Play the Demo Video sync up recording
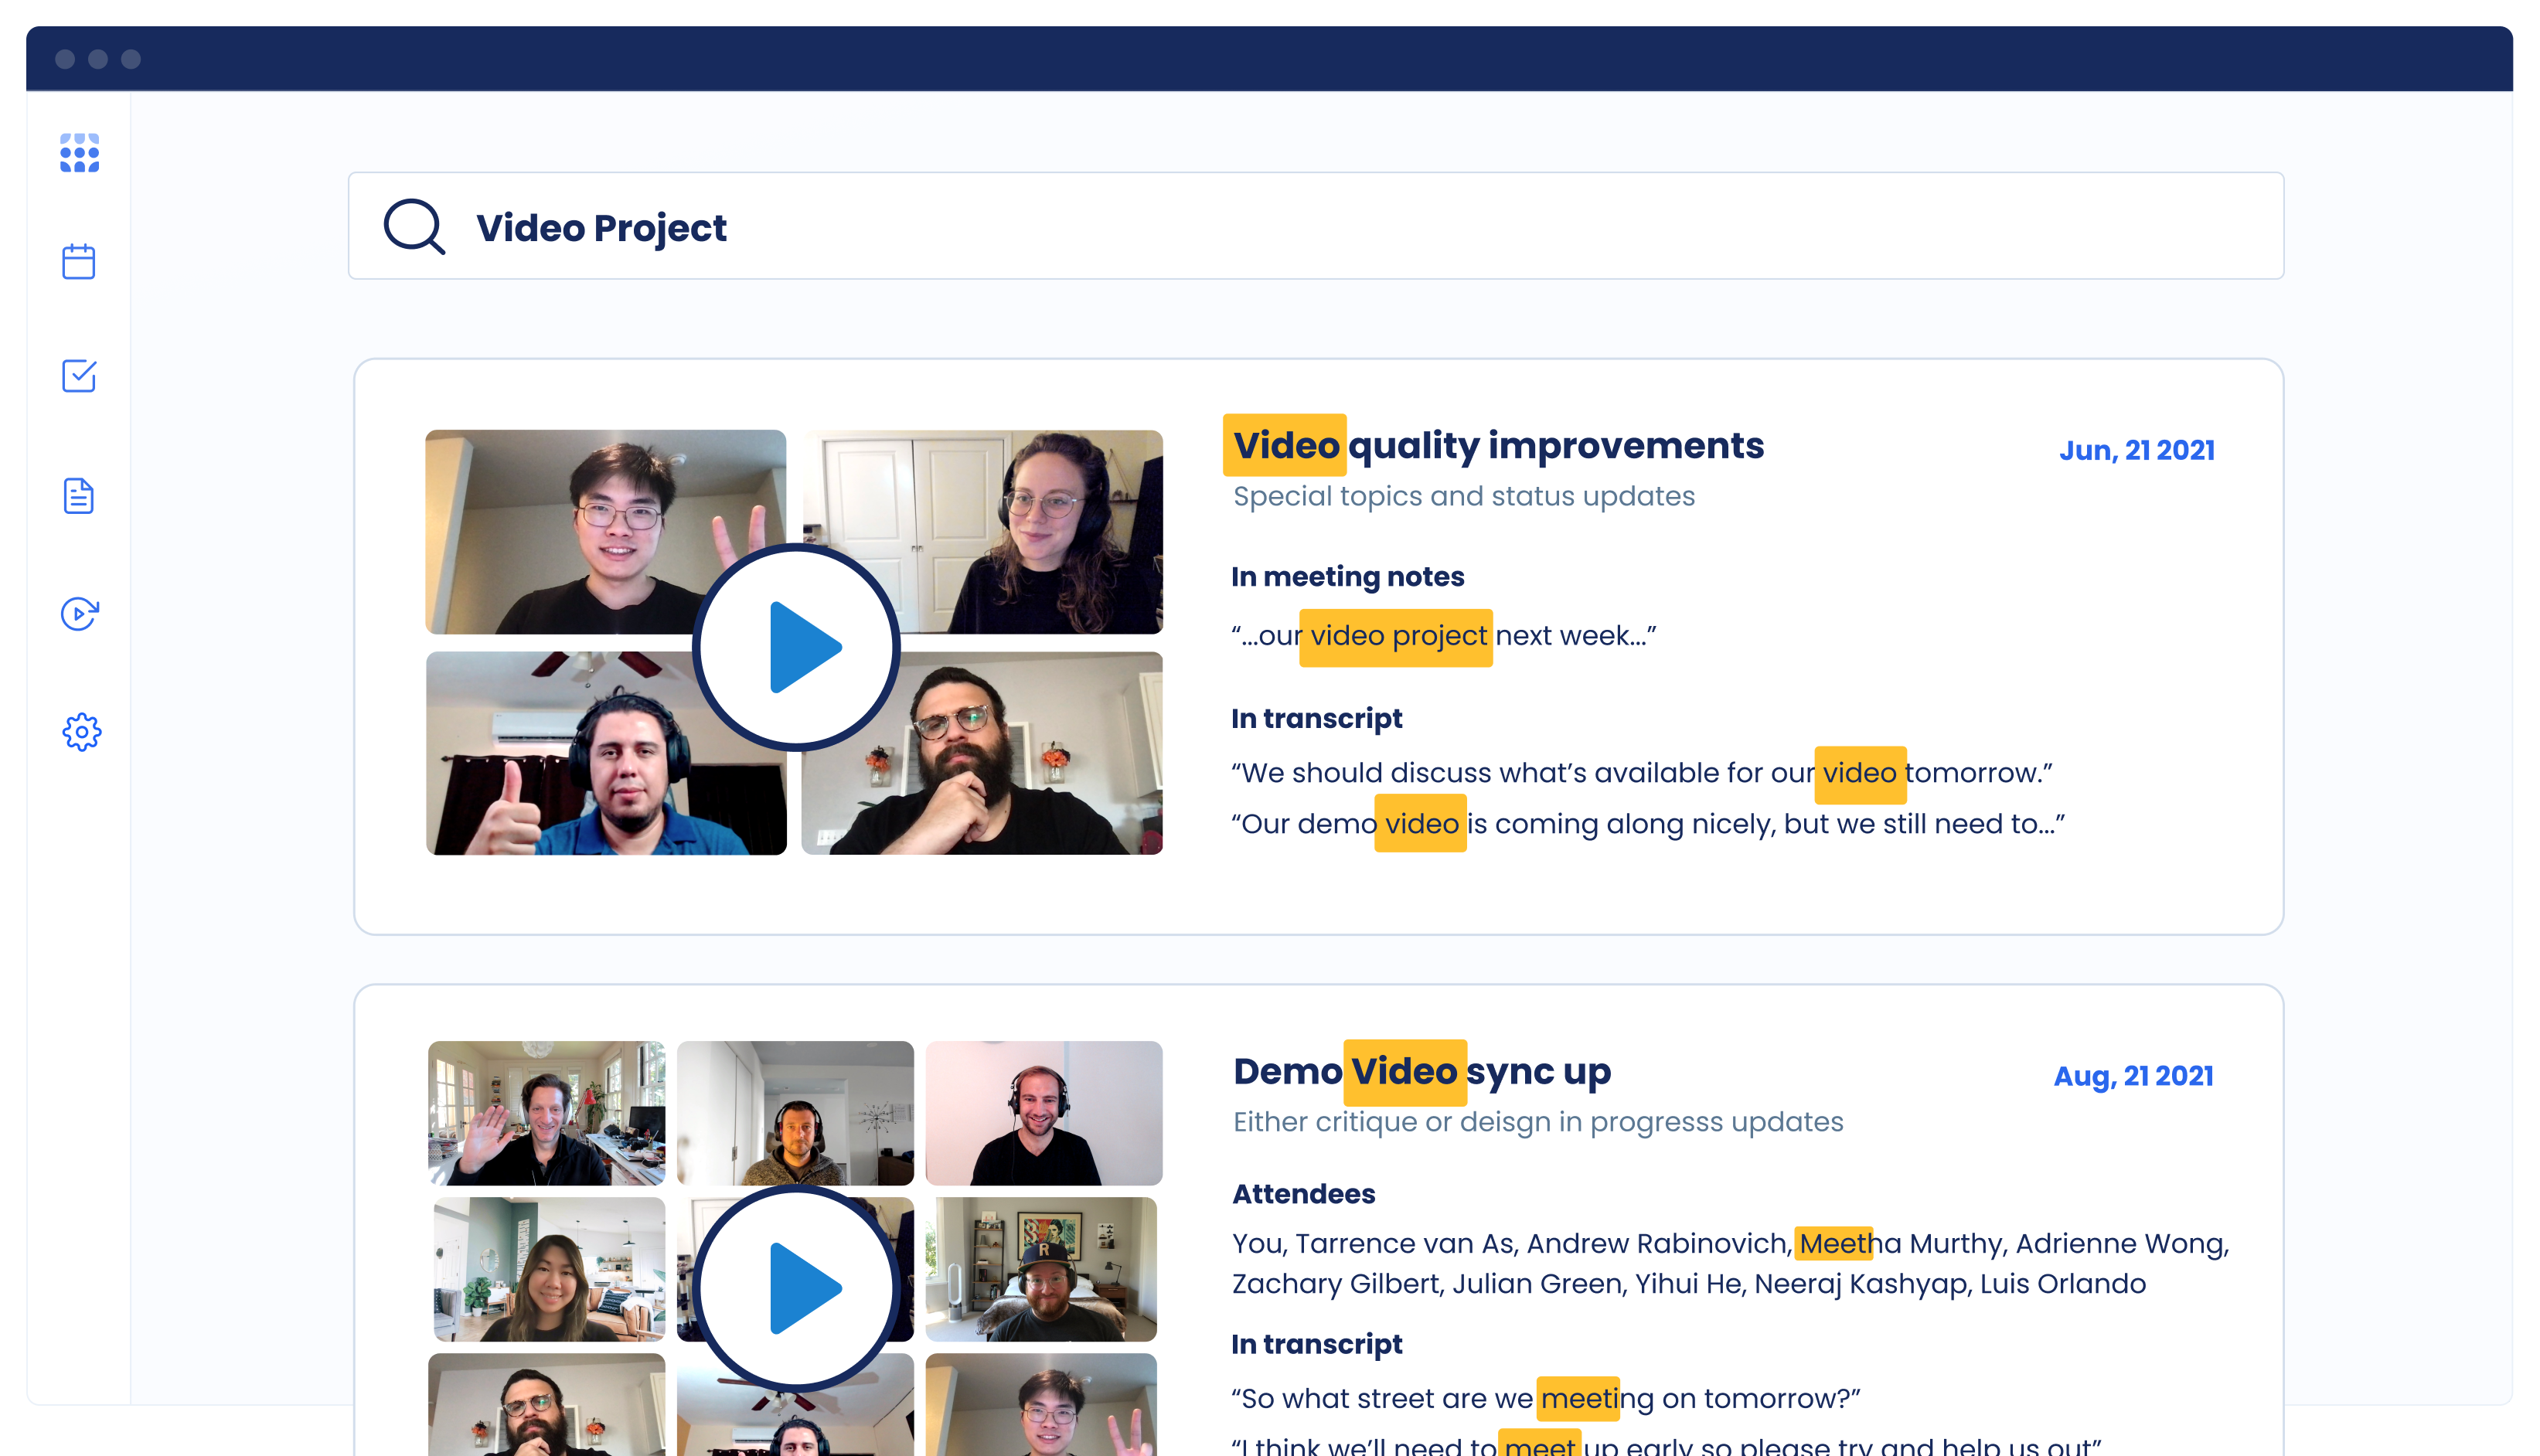This screenshot has height=1456, width=2540. (795, 1288)
